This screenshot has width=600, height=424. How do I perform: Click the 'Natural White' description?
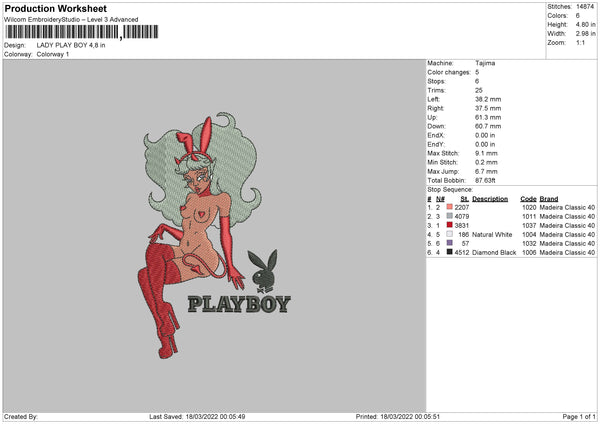pos(492,235)
